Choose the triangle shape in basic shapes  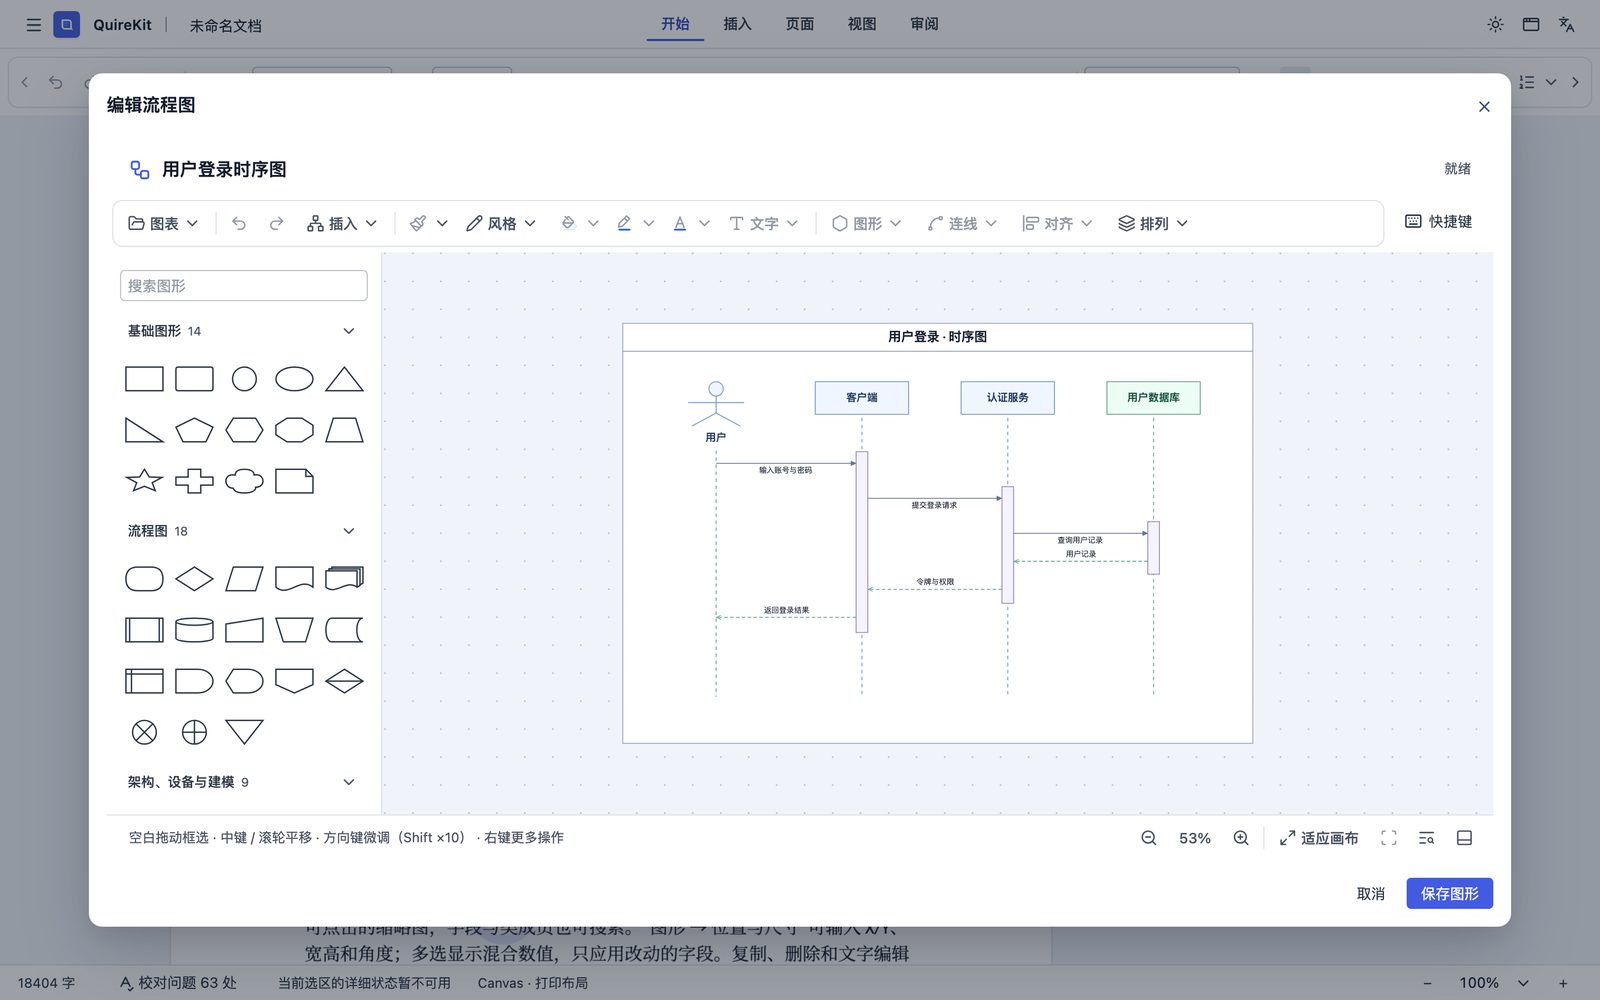344,379
